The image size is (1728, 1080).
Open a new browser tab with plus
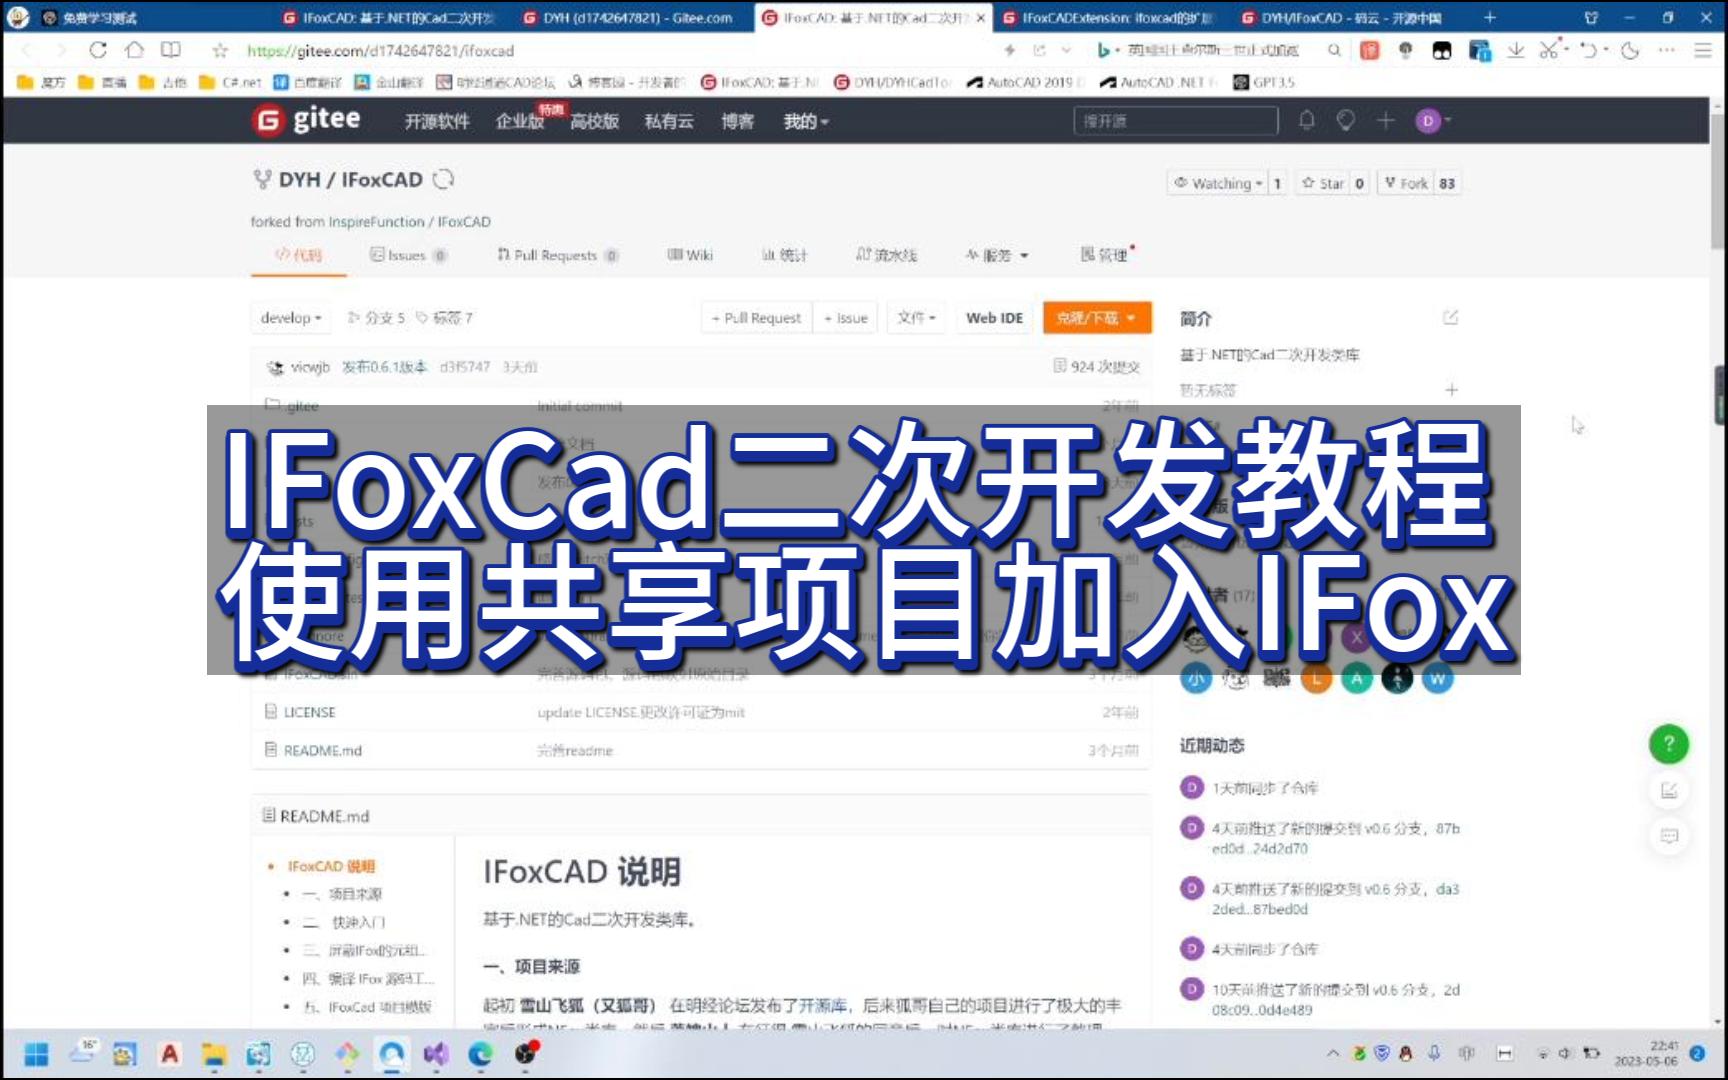tap(1489, 17)
